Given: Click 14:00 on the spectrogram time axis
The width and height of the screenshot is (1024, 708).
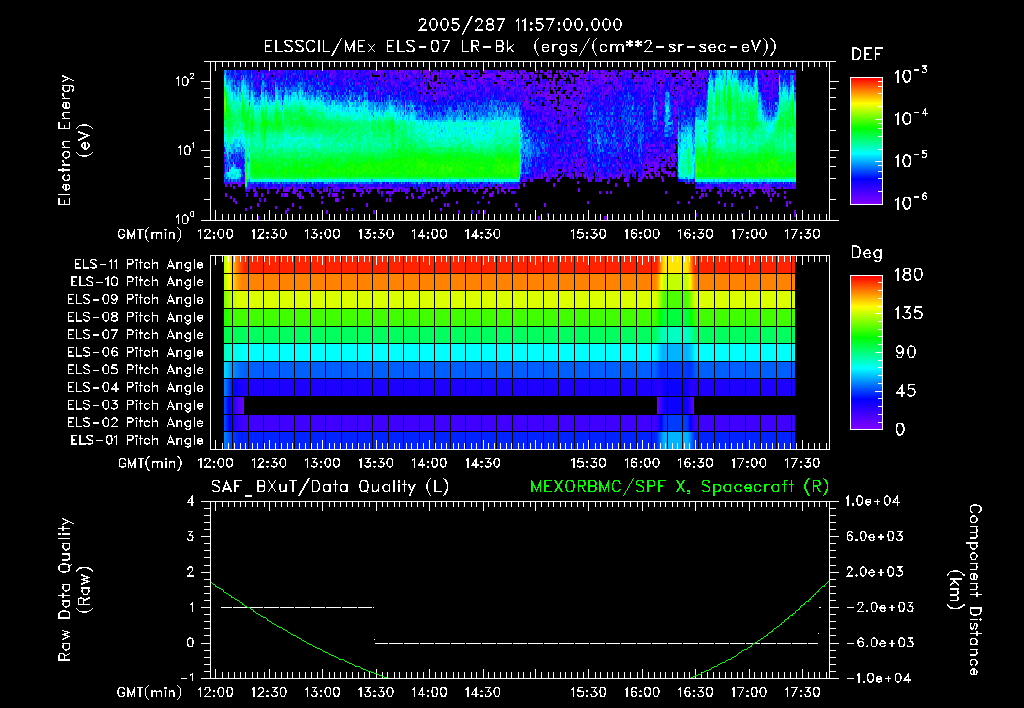Looking at the screenshot, I should tap(428, 234).
